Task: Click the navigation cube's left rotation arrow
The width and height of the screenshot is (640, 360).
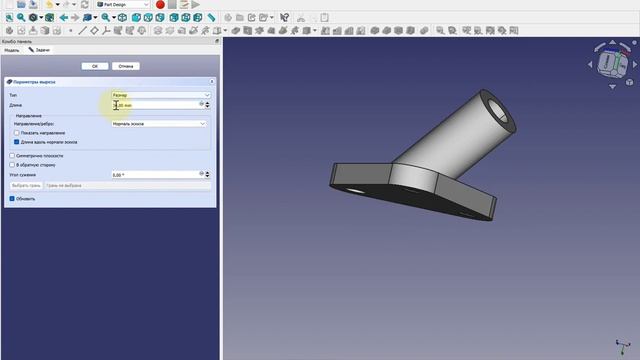Action: click(x=590, y=64)
